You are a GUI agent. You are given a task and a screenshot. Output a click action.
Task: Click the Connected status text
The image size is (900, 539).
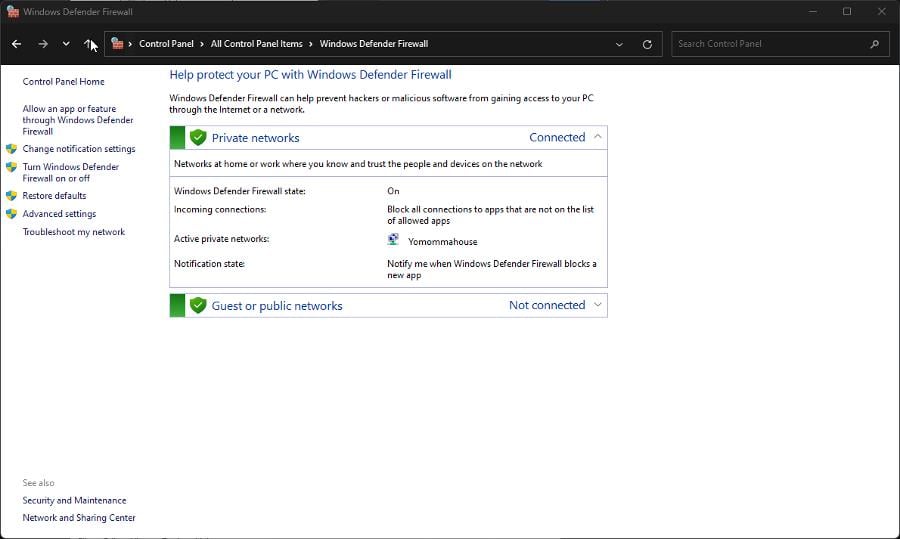(x=557, y=137)
